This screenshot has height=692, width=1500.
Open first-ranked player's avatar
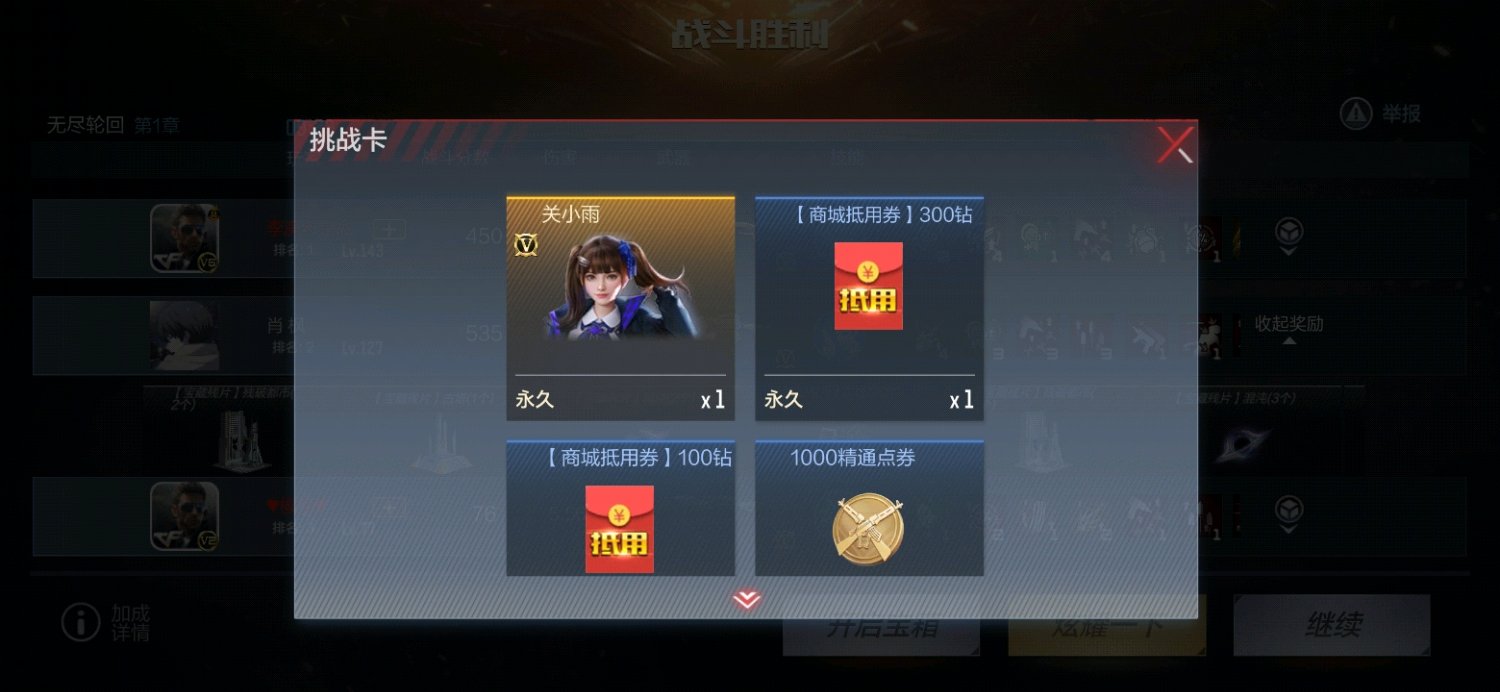tap(184, 238)
